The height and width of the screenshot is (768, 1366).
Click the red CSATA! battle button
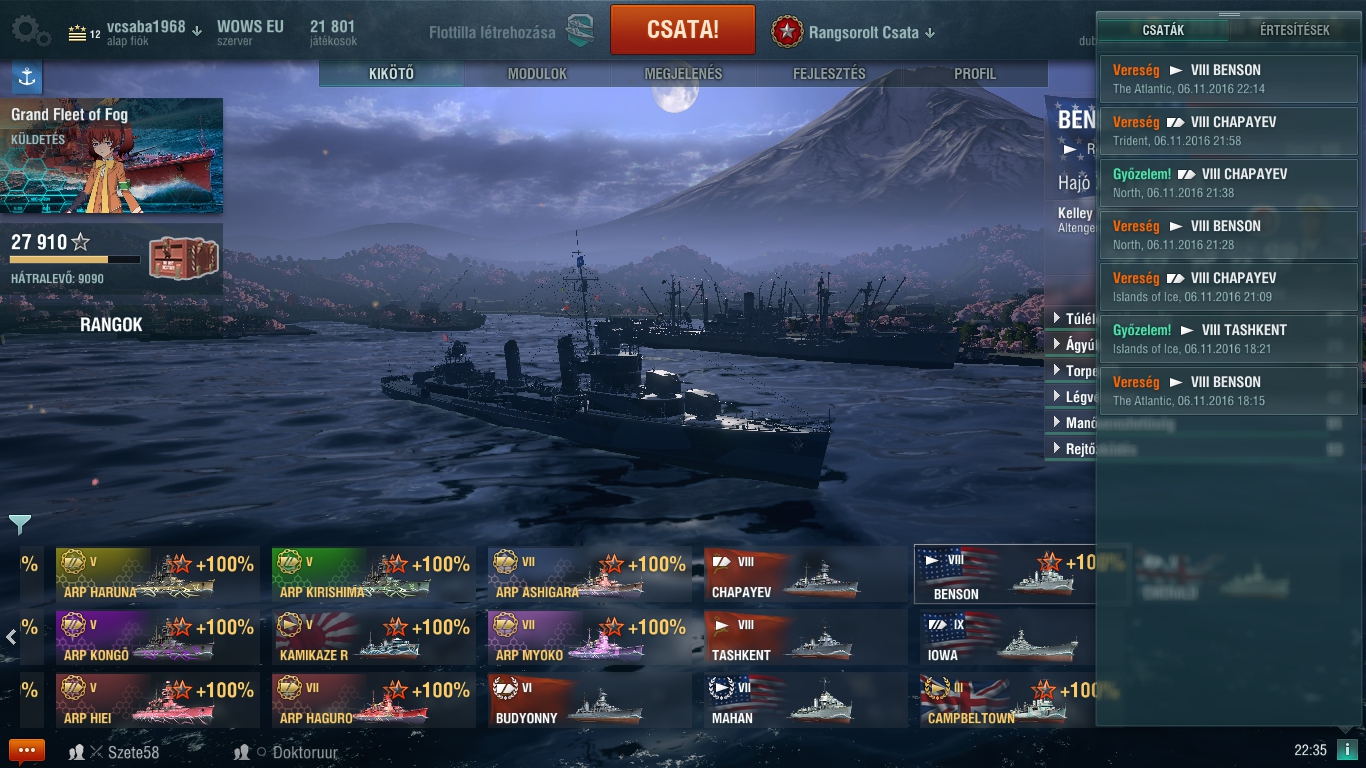click(x=683, y=30)
